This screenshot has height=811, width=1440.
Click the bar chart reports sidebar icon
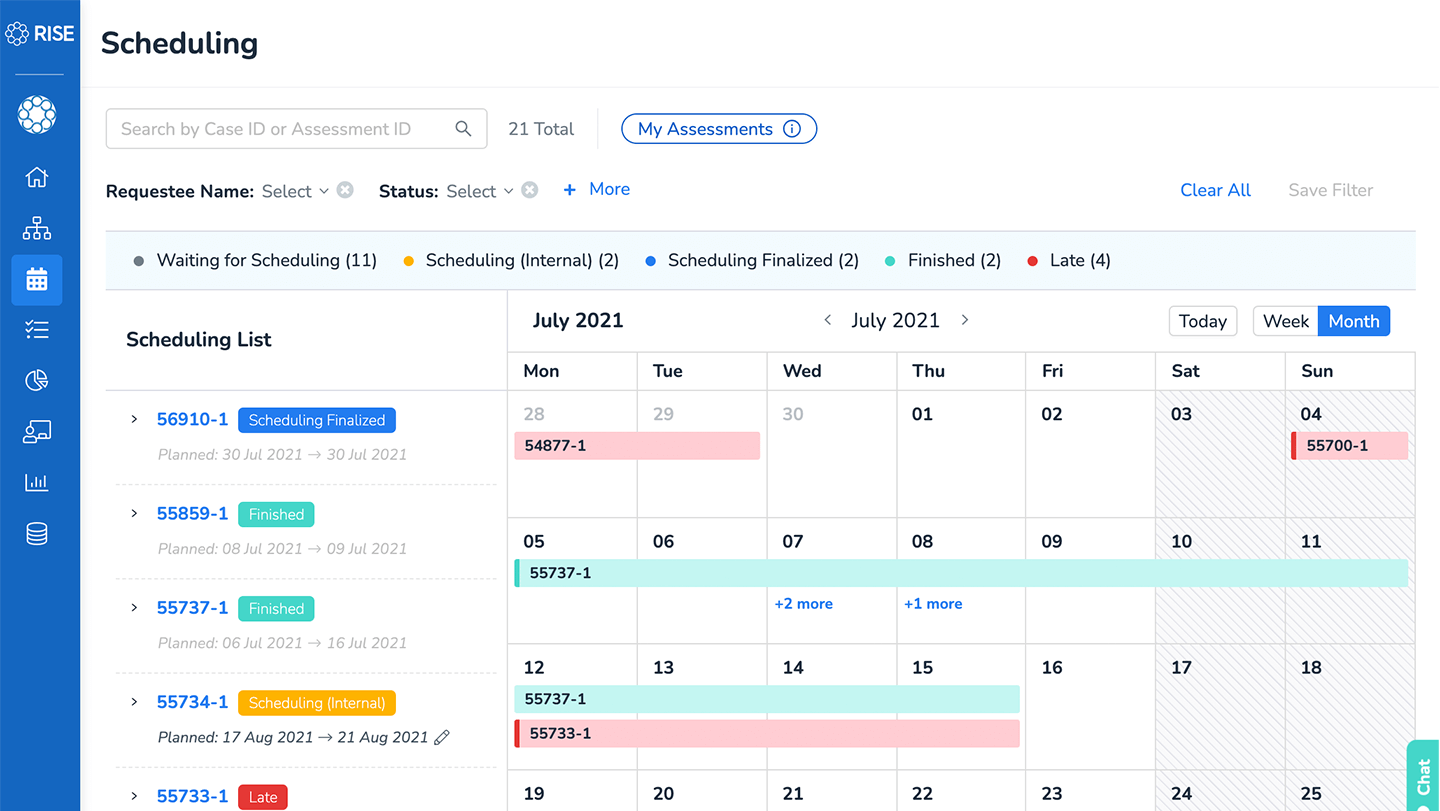tap(37, 483)
